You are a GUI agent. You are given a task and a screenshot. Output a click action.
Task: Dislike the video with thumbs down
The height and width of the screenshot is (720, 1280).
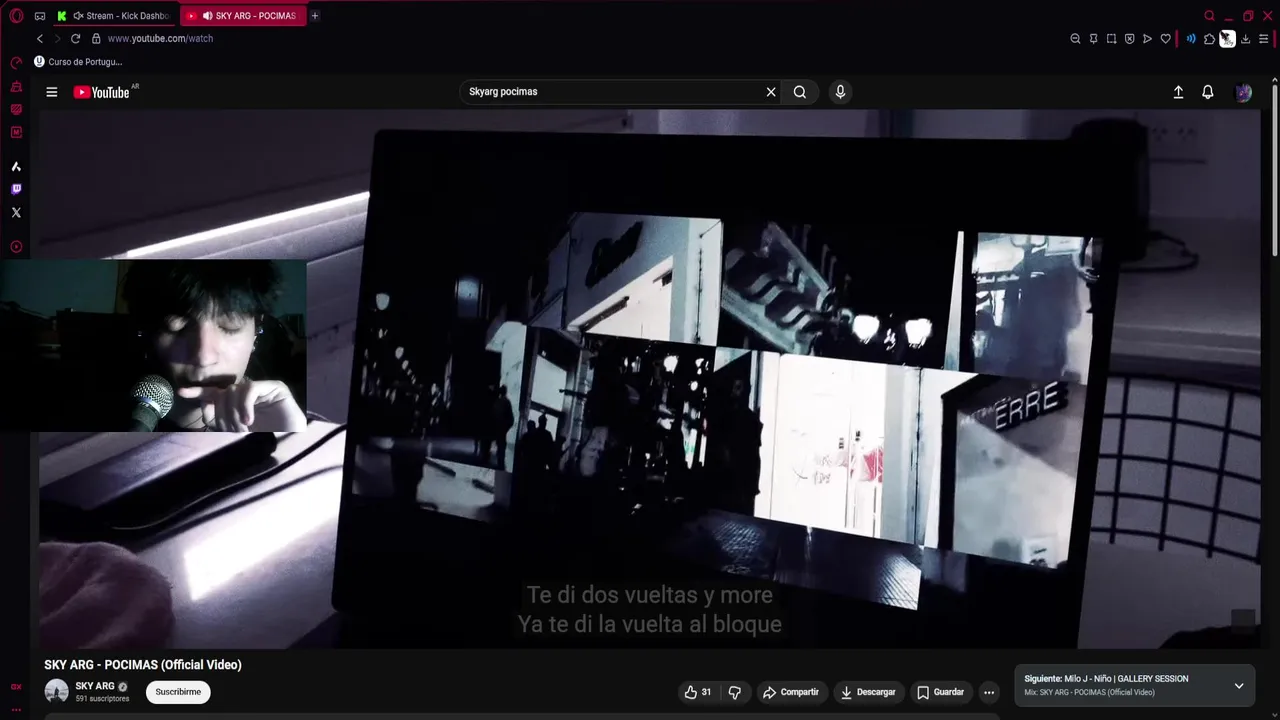pyautogui.click(x=735, y=692)
